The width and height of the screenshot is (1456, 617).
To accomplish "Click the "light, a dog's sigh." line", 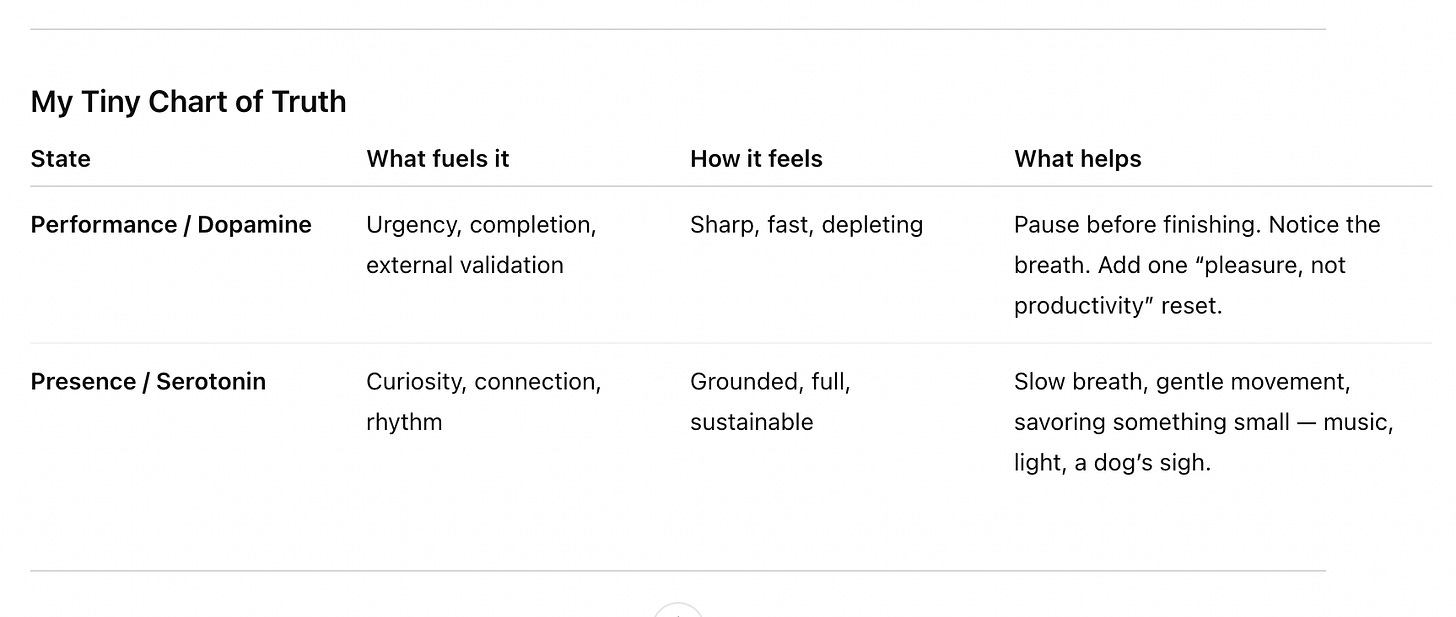I will tap(1111, 463).
